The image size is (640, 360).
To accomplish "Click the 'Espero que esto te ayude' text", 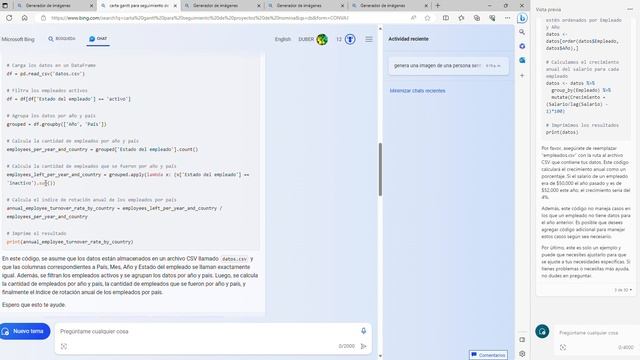I will coord(34,305).
